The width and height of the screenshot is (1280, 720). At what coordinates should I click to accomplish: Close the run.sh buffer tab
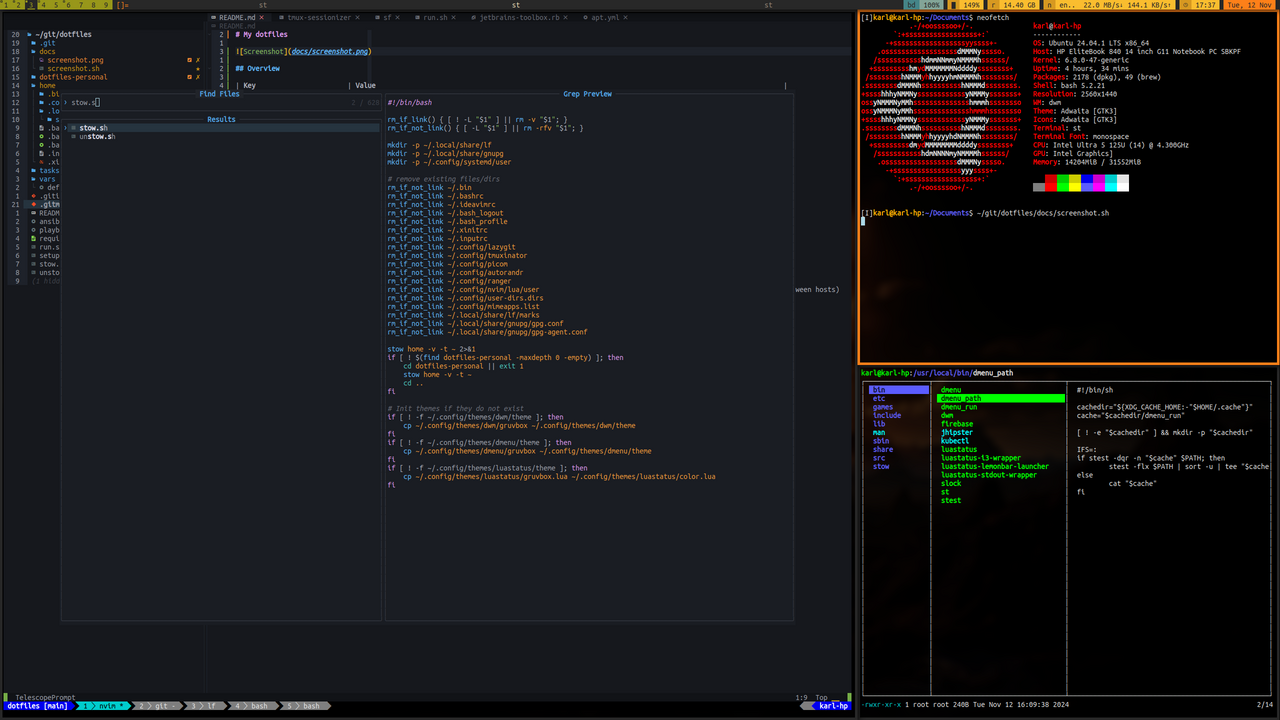pos(455,17)
